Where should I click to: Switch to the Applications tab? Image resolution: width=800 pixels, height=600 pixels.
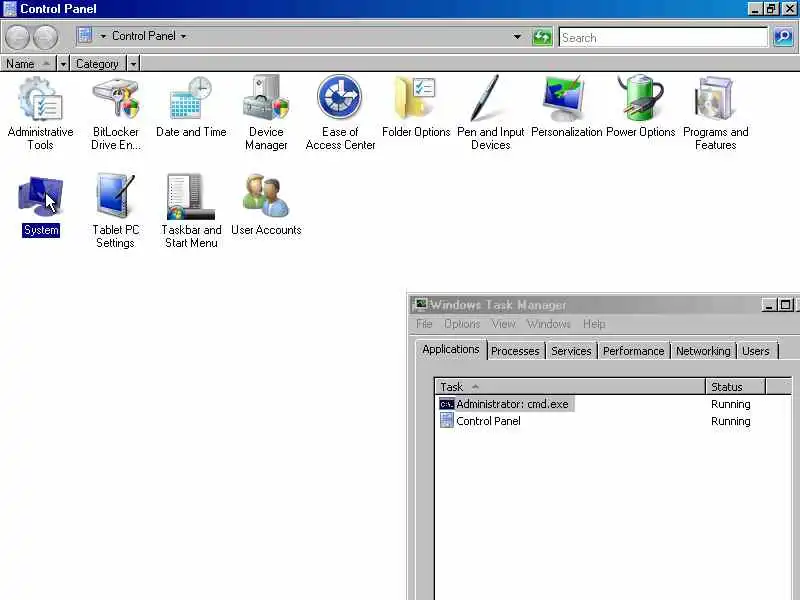coord(451,349)
